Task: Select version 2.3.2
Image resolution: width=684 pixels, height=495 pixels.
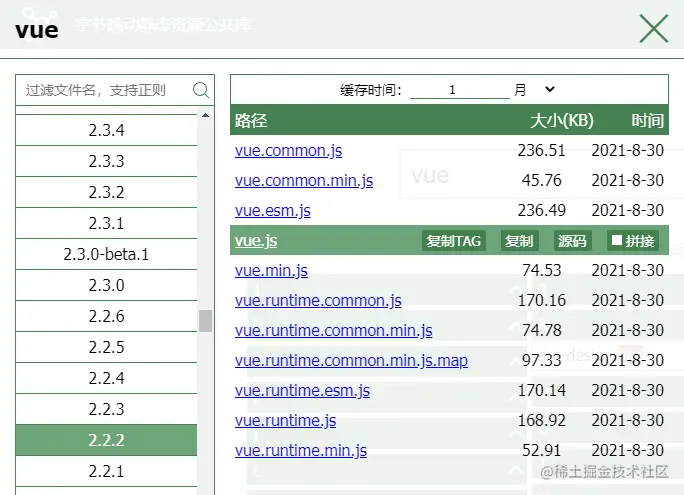Action: 106,192
